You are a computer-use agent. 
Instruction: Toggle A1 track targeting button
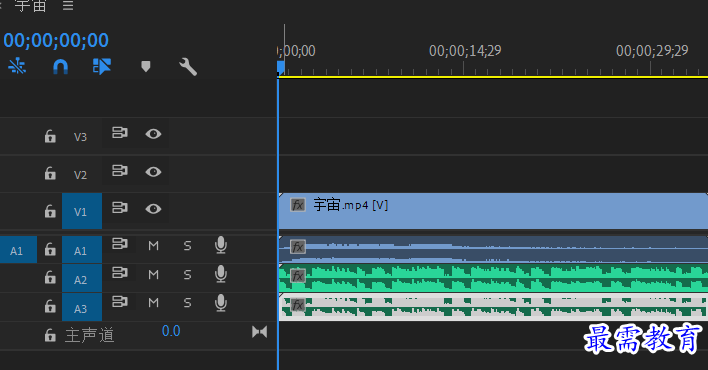tap(82, 250)
